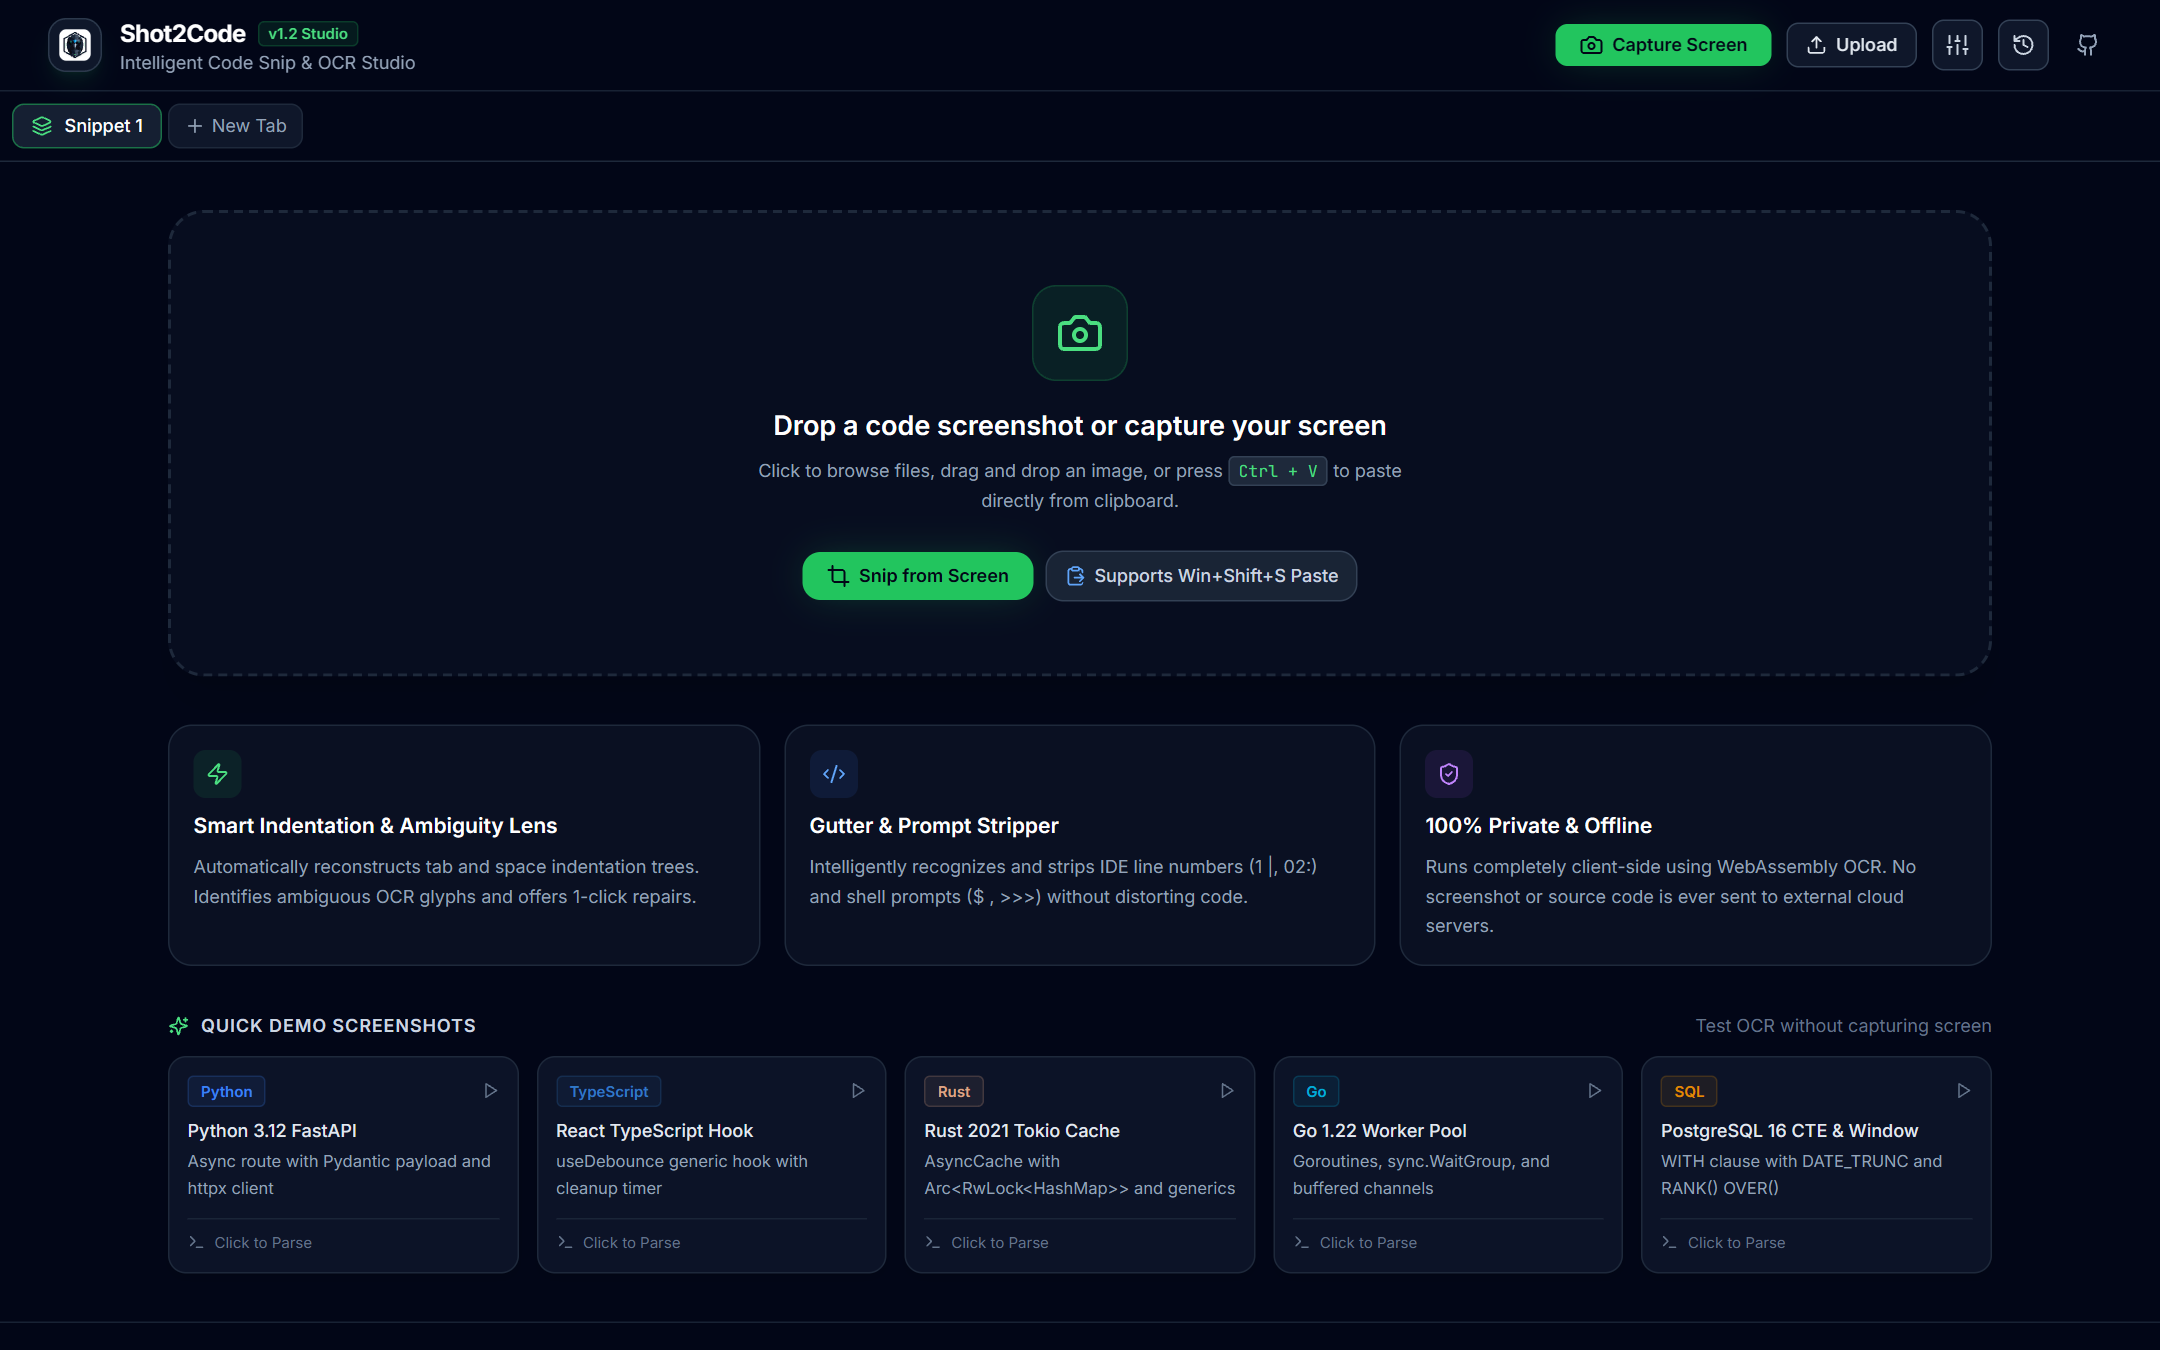Click the camera icon in drop zone
Viewport: 2160px width, 1350px height.
1080,333
